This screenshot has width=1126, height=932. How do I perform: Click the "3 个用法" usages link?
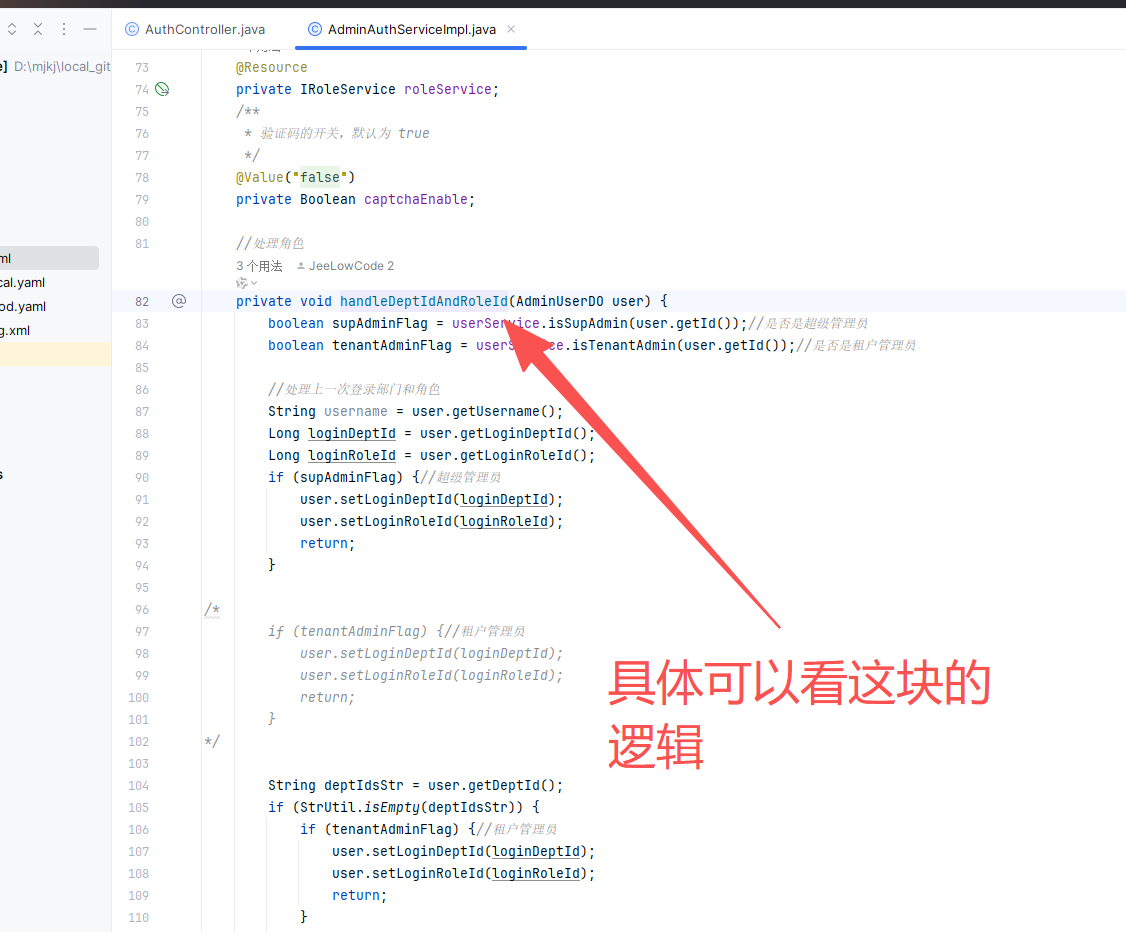point(259,266)
